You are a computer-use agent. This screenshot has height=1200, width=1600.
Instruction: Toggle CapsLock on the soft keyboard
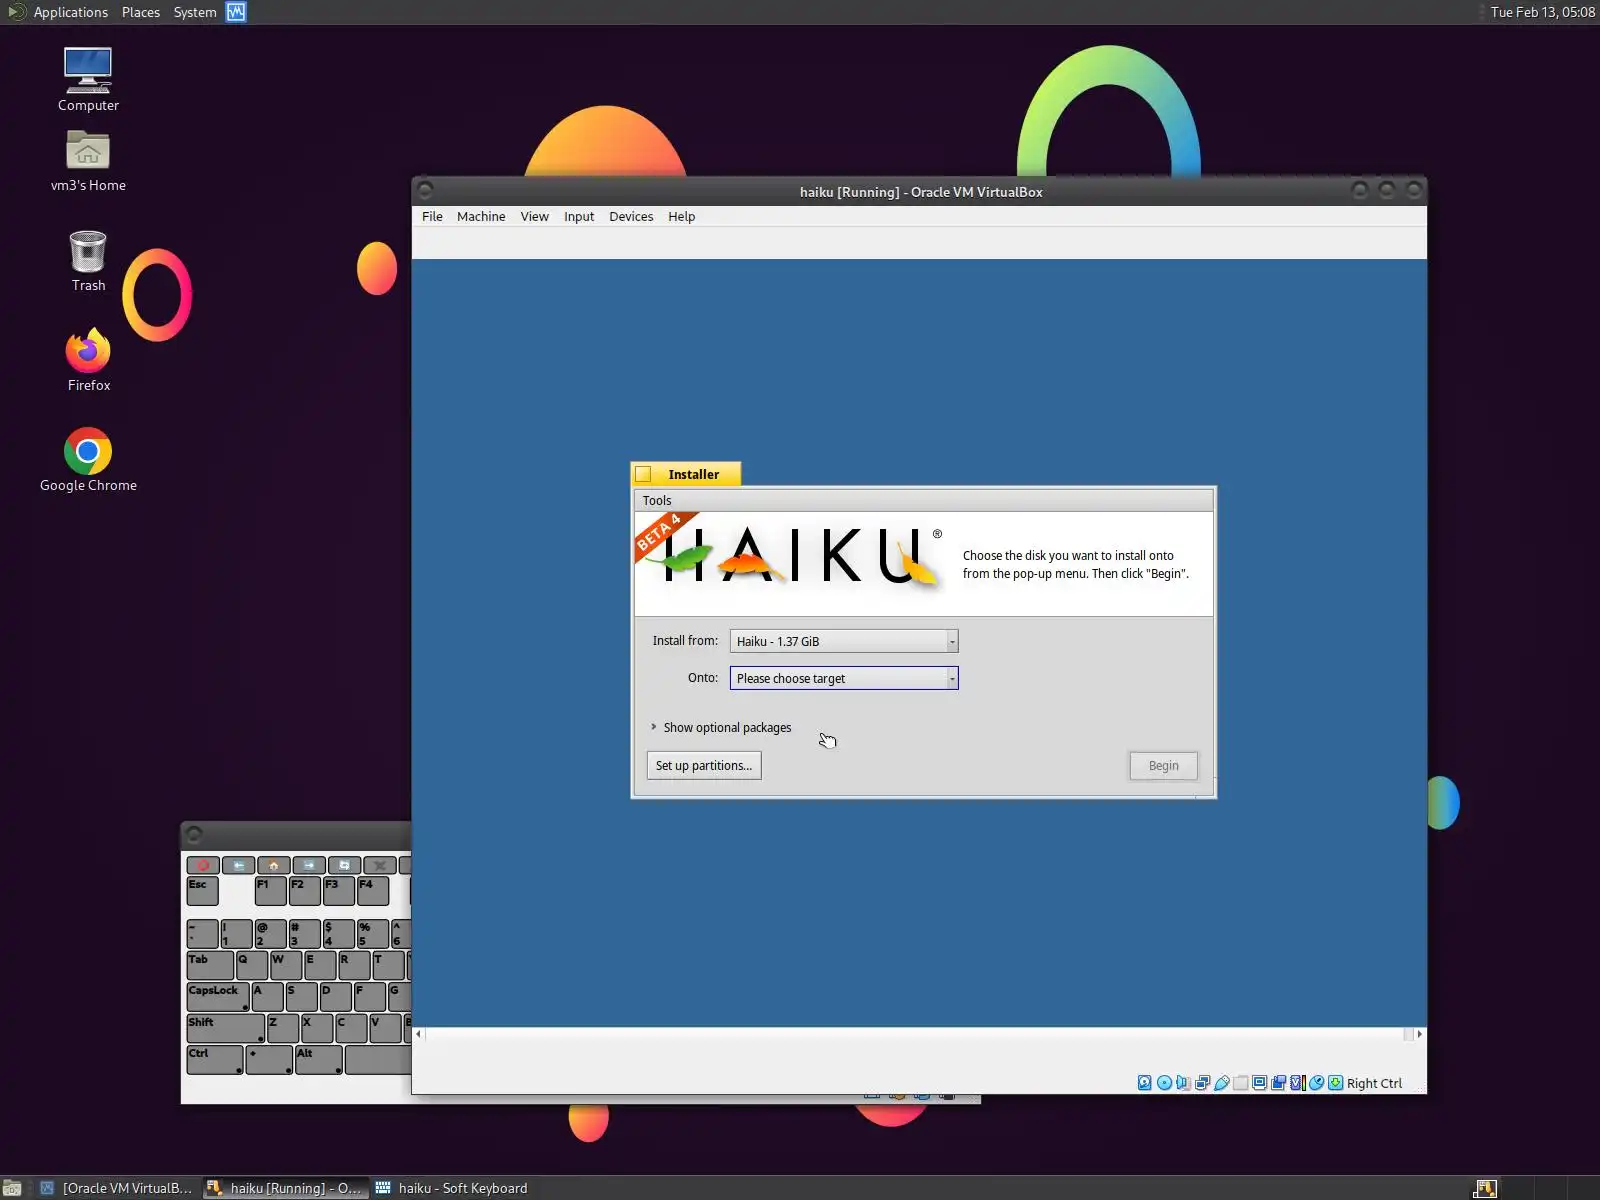(x=217, y=996)
